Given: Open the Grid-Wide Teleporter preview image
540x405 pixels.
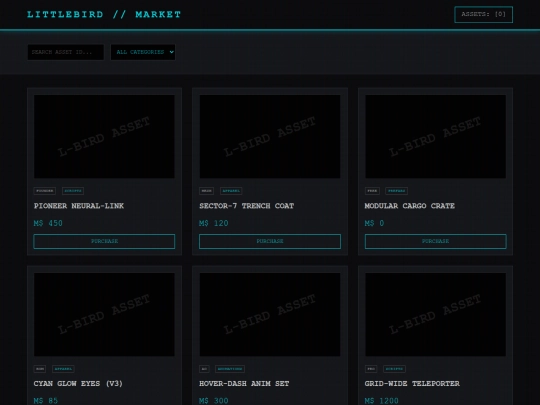Looking at the screenshot, I should (x=435, y=314).
